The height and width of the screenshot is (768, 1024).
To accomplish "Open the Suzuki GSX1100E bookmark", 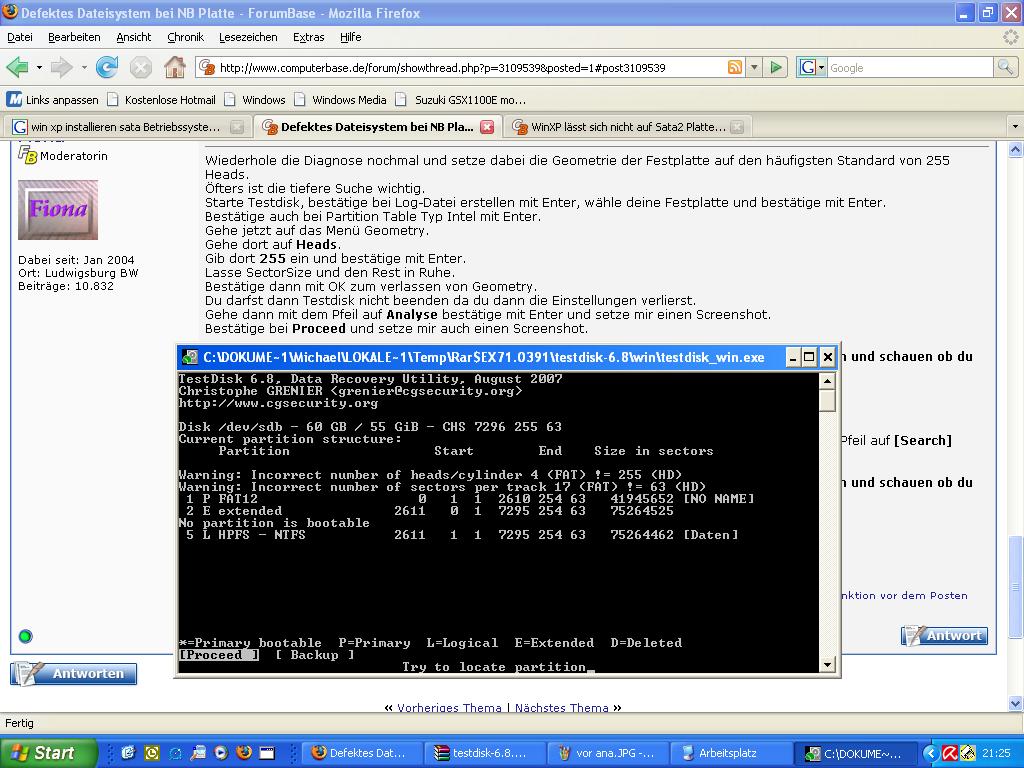I will [x=462, y=100].
